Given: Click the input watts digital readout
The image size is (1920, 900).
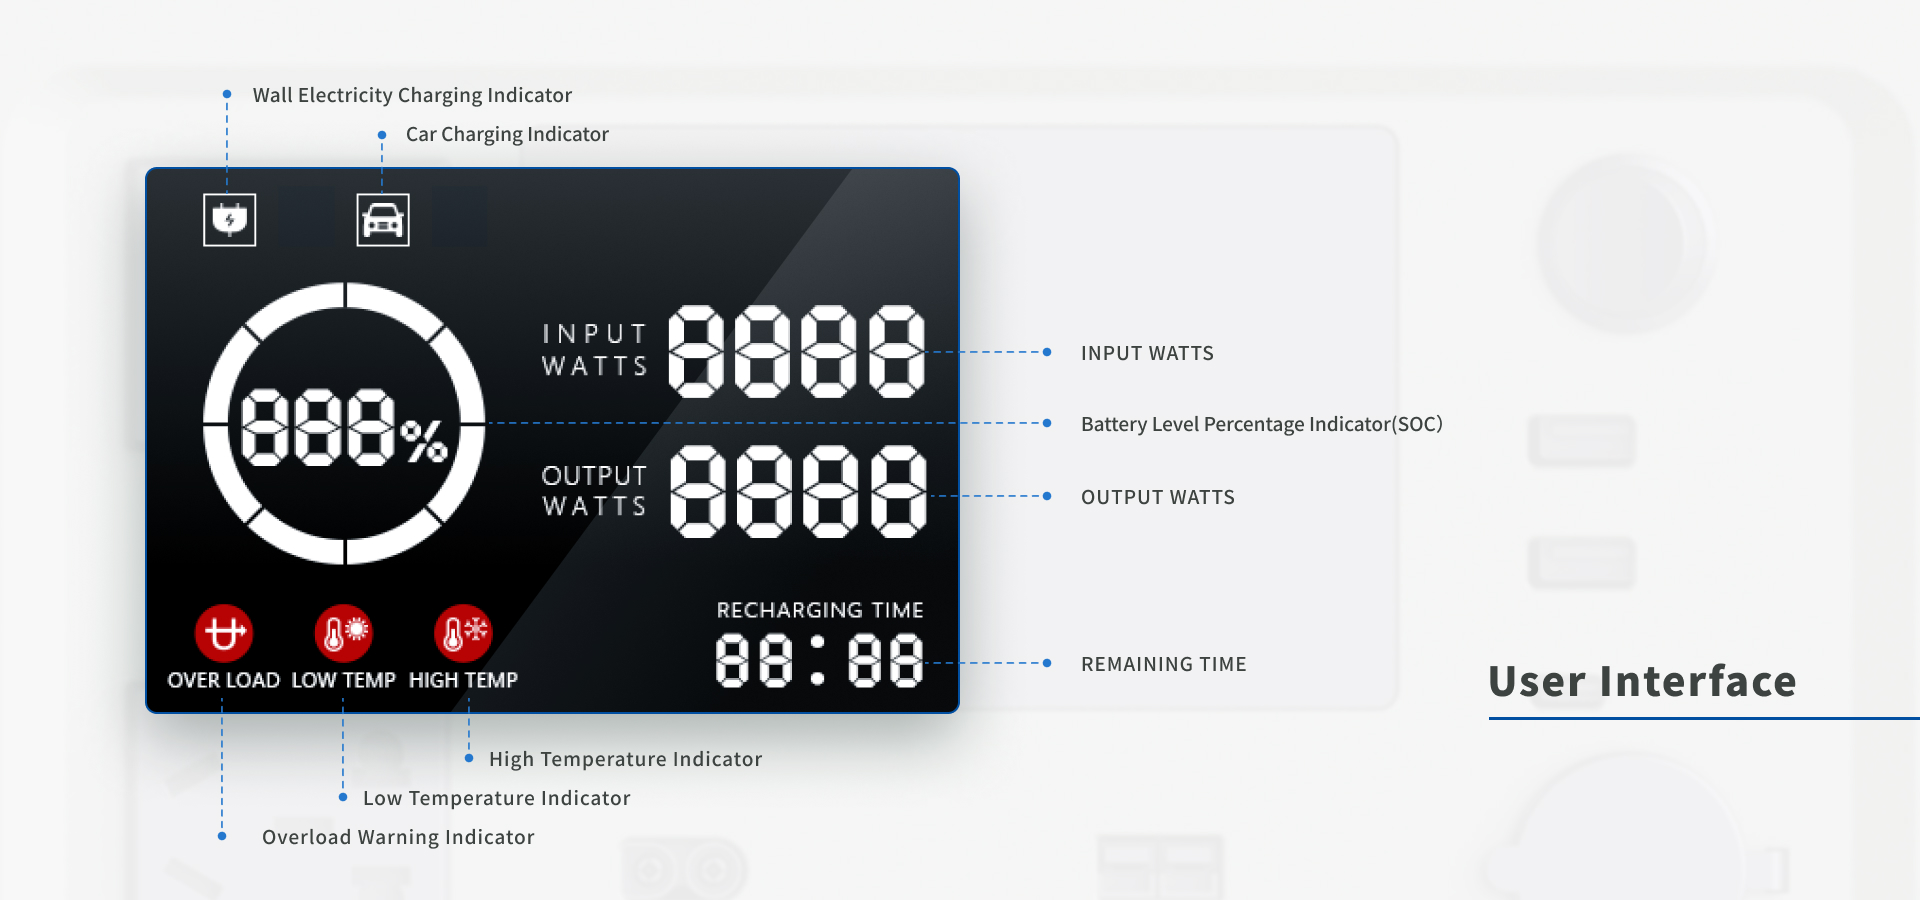Looking at the screenshot, I should pos(796,352).
